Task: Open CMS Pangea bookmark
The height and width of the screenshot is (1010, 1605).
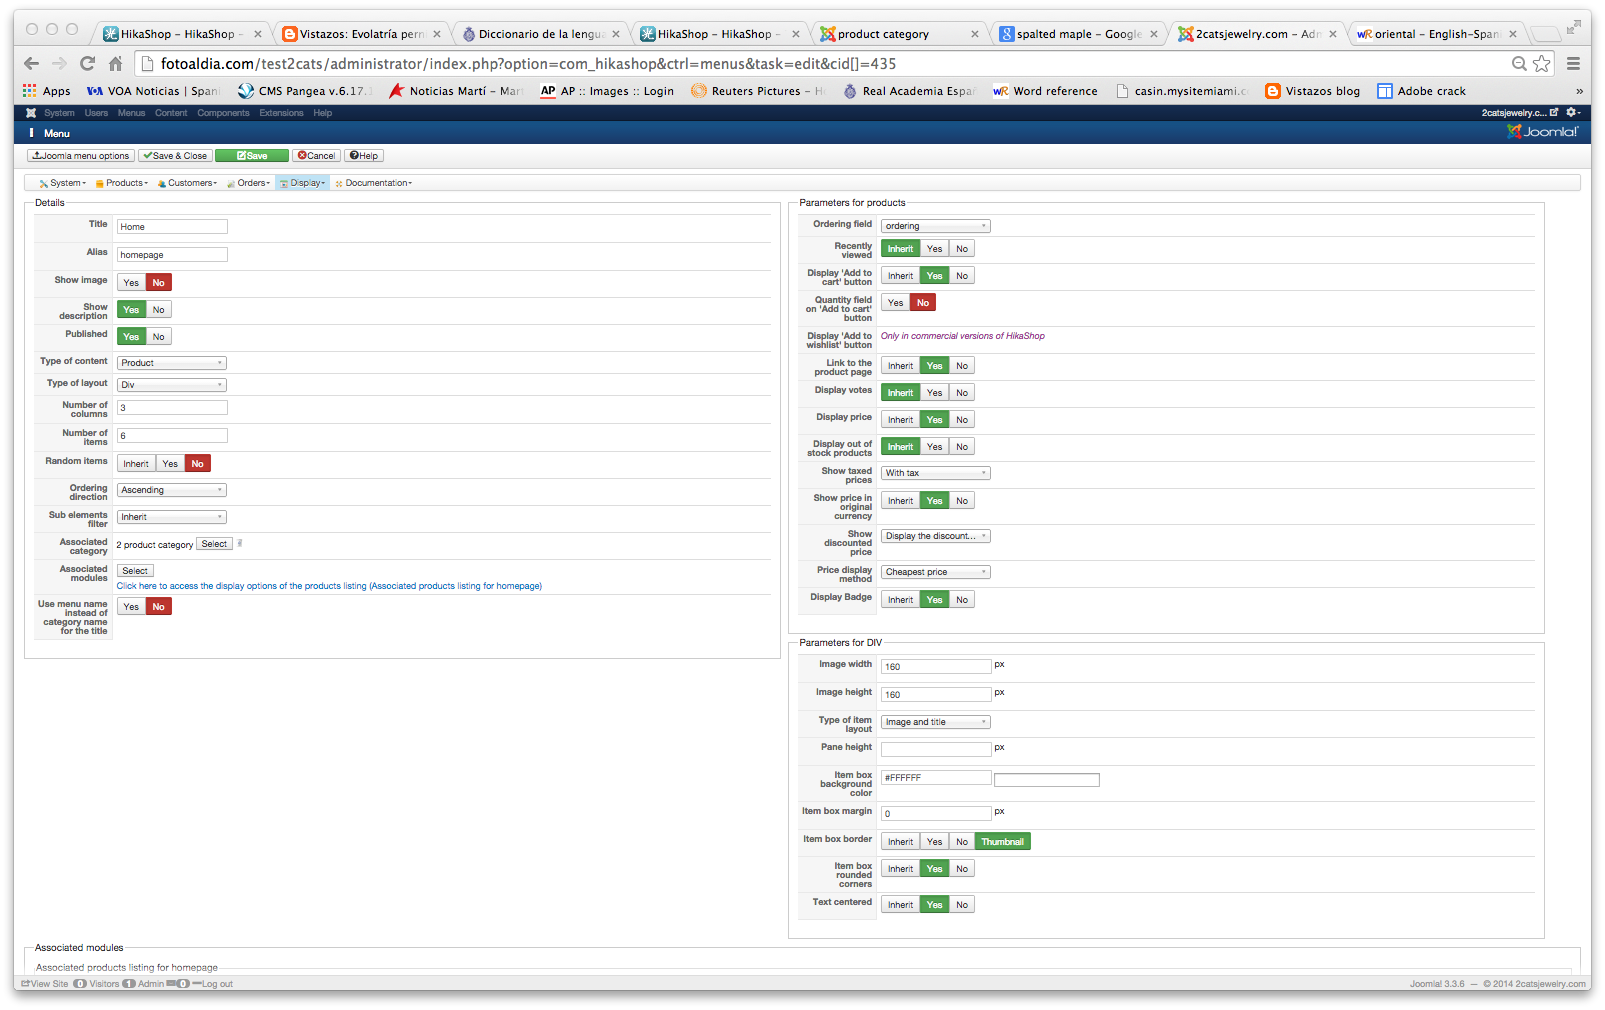Action: tap(305, 91)
